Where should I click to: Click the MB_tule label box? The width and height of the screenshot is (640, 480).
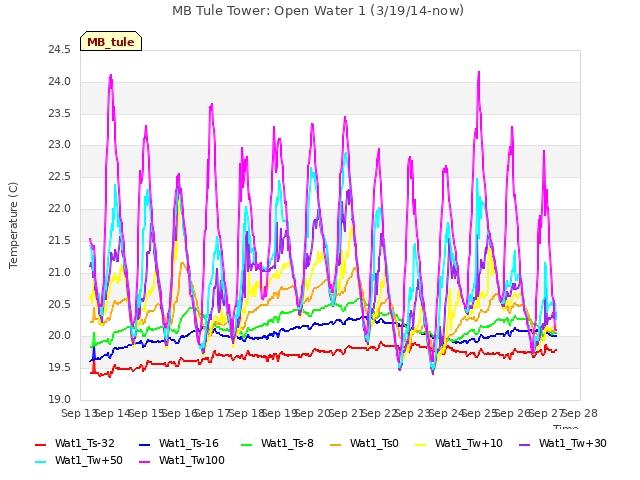click(x=111, y=41)
